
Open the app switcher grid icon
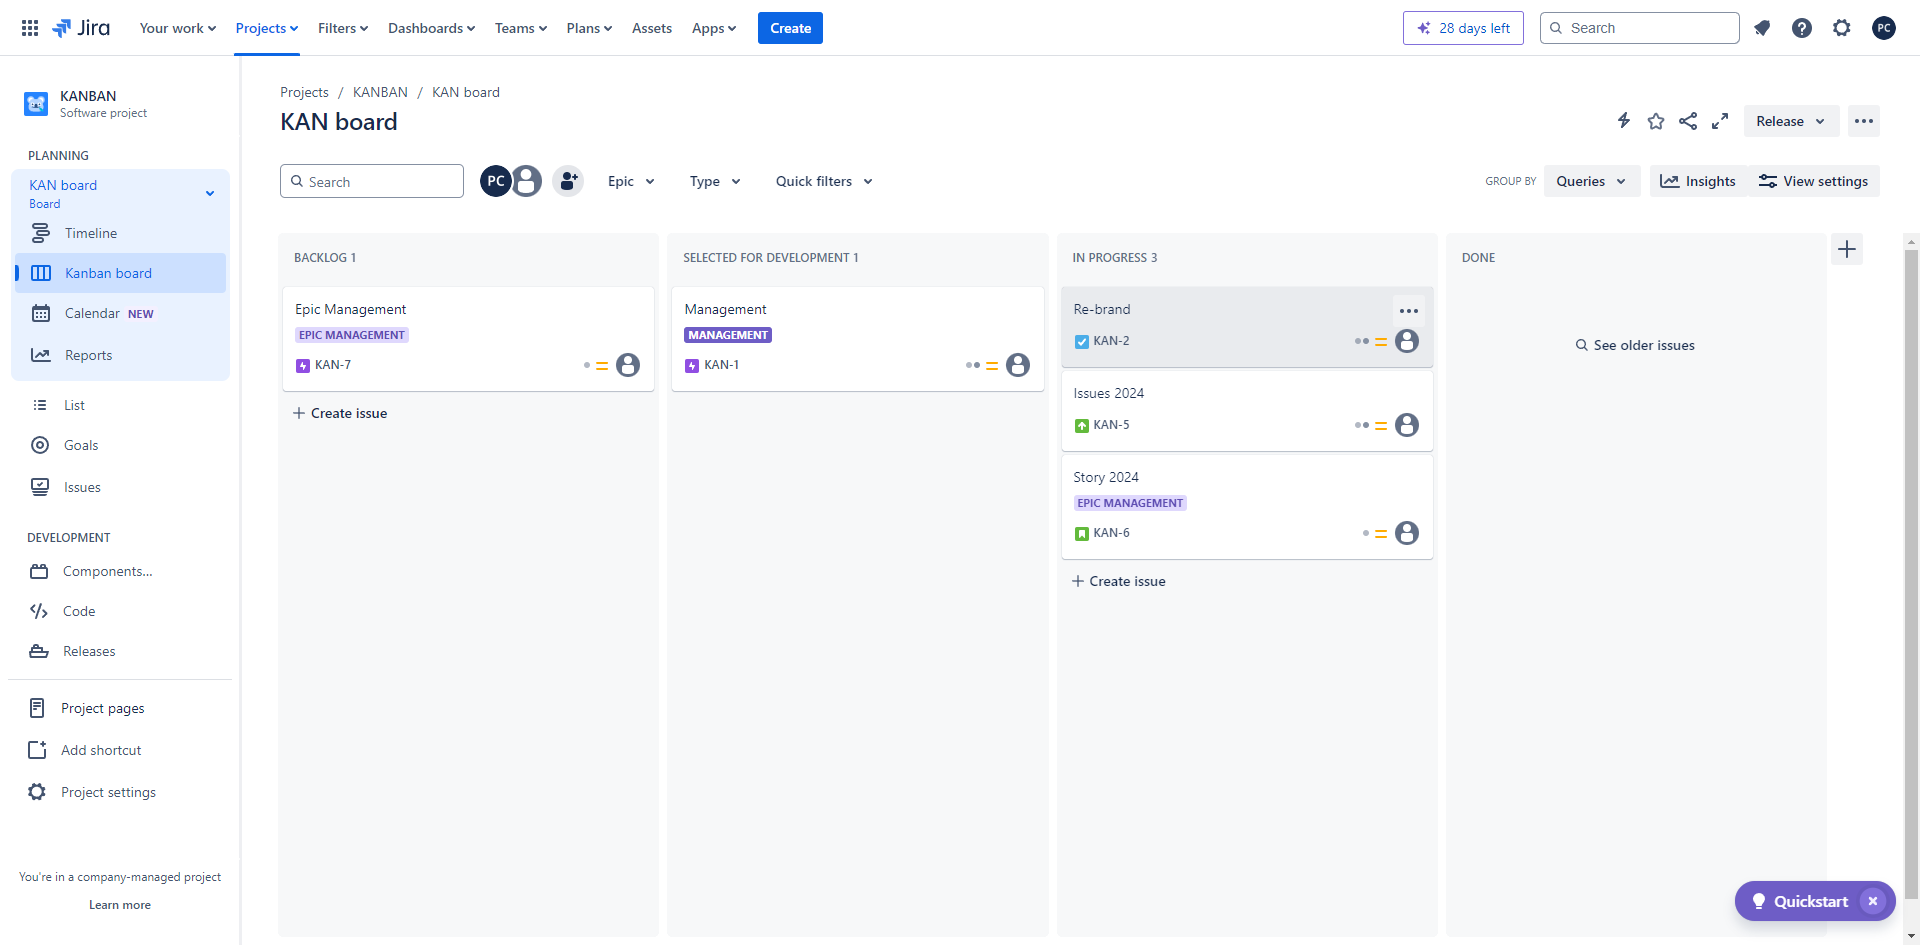coord(30,28)
